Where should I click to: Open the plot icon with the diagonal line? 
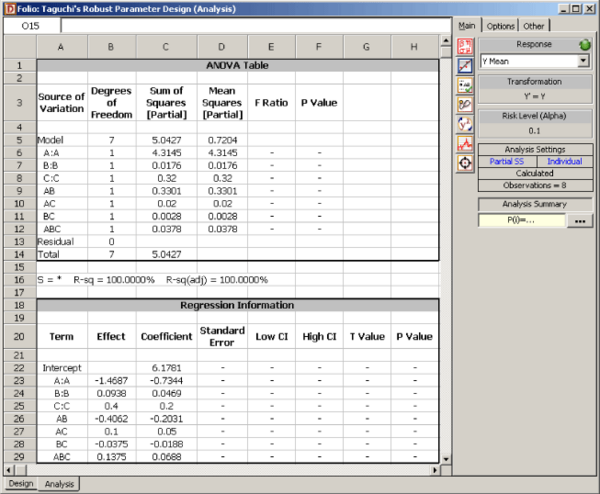tap(465, 66)
